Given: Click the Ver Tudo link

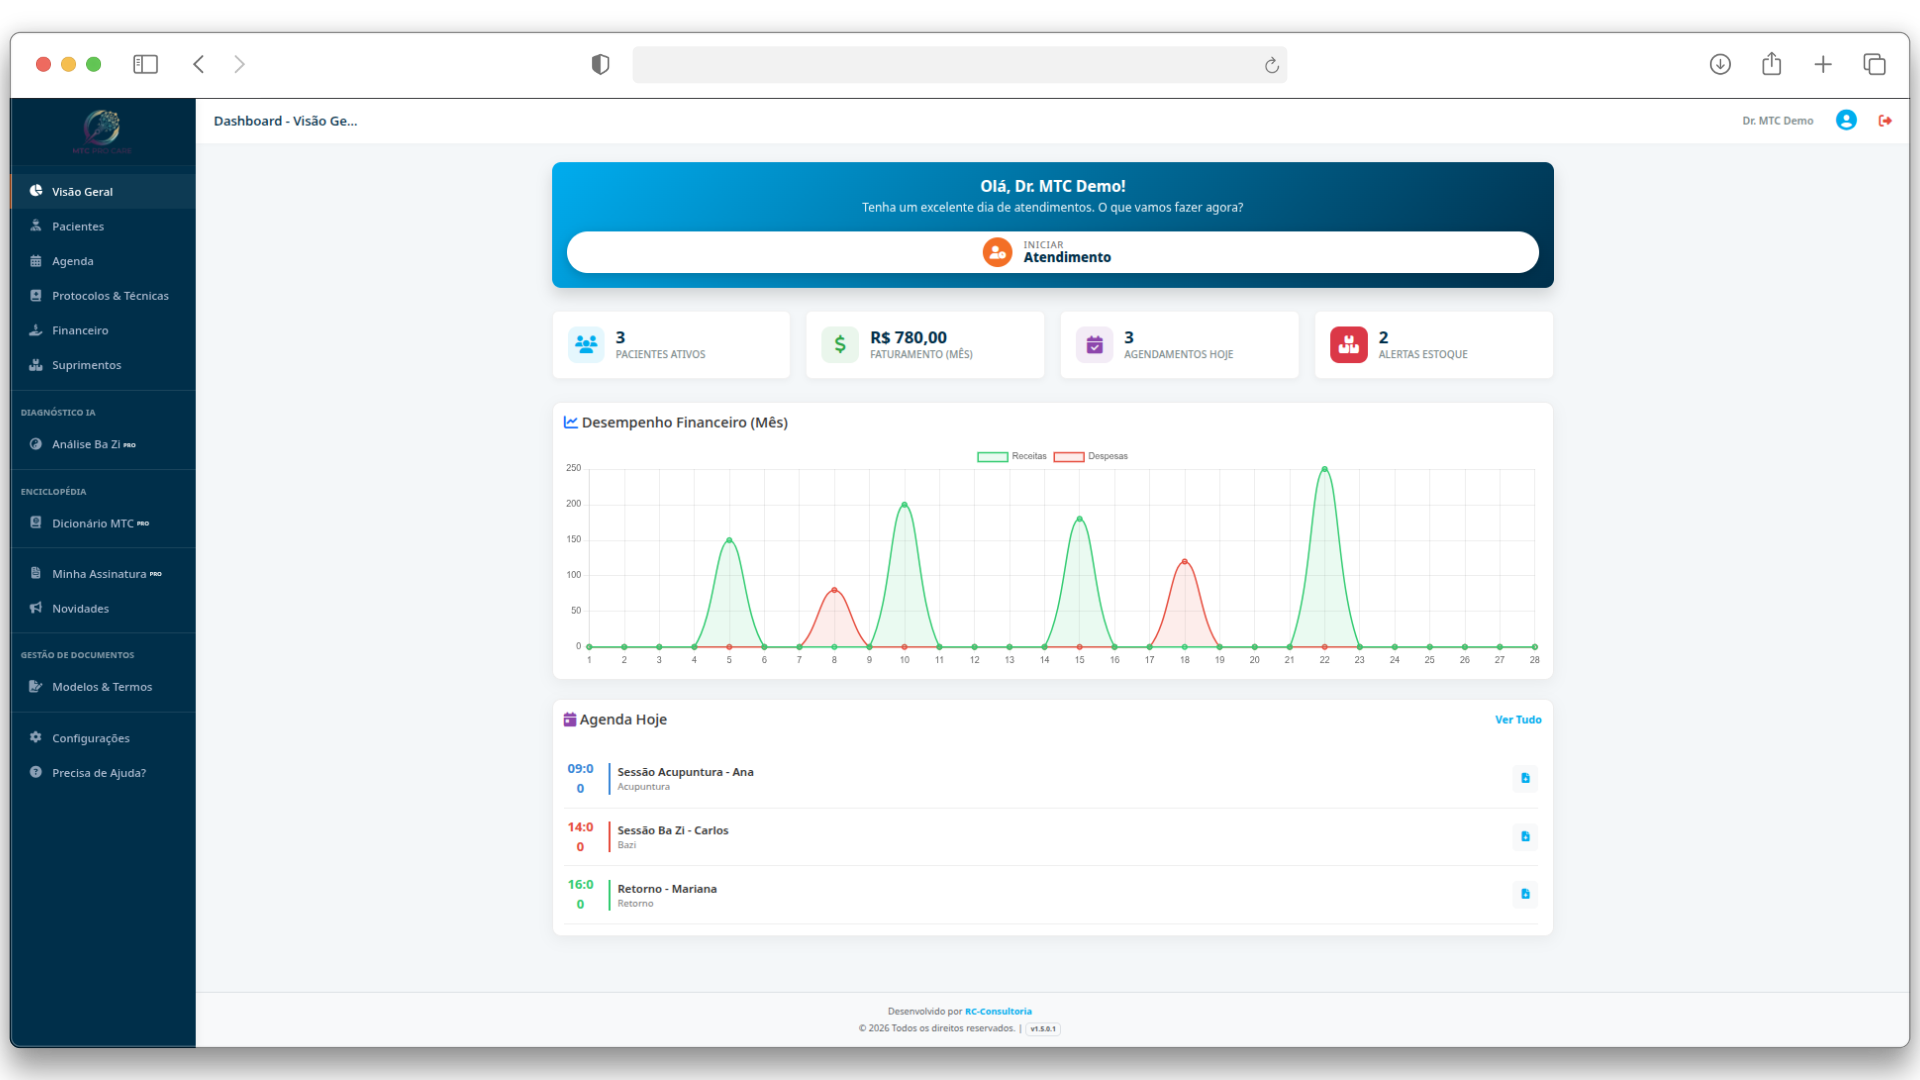Looking at the screenshot, I should click(1517, 720).
